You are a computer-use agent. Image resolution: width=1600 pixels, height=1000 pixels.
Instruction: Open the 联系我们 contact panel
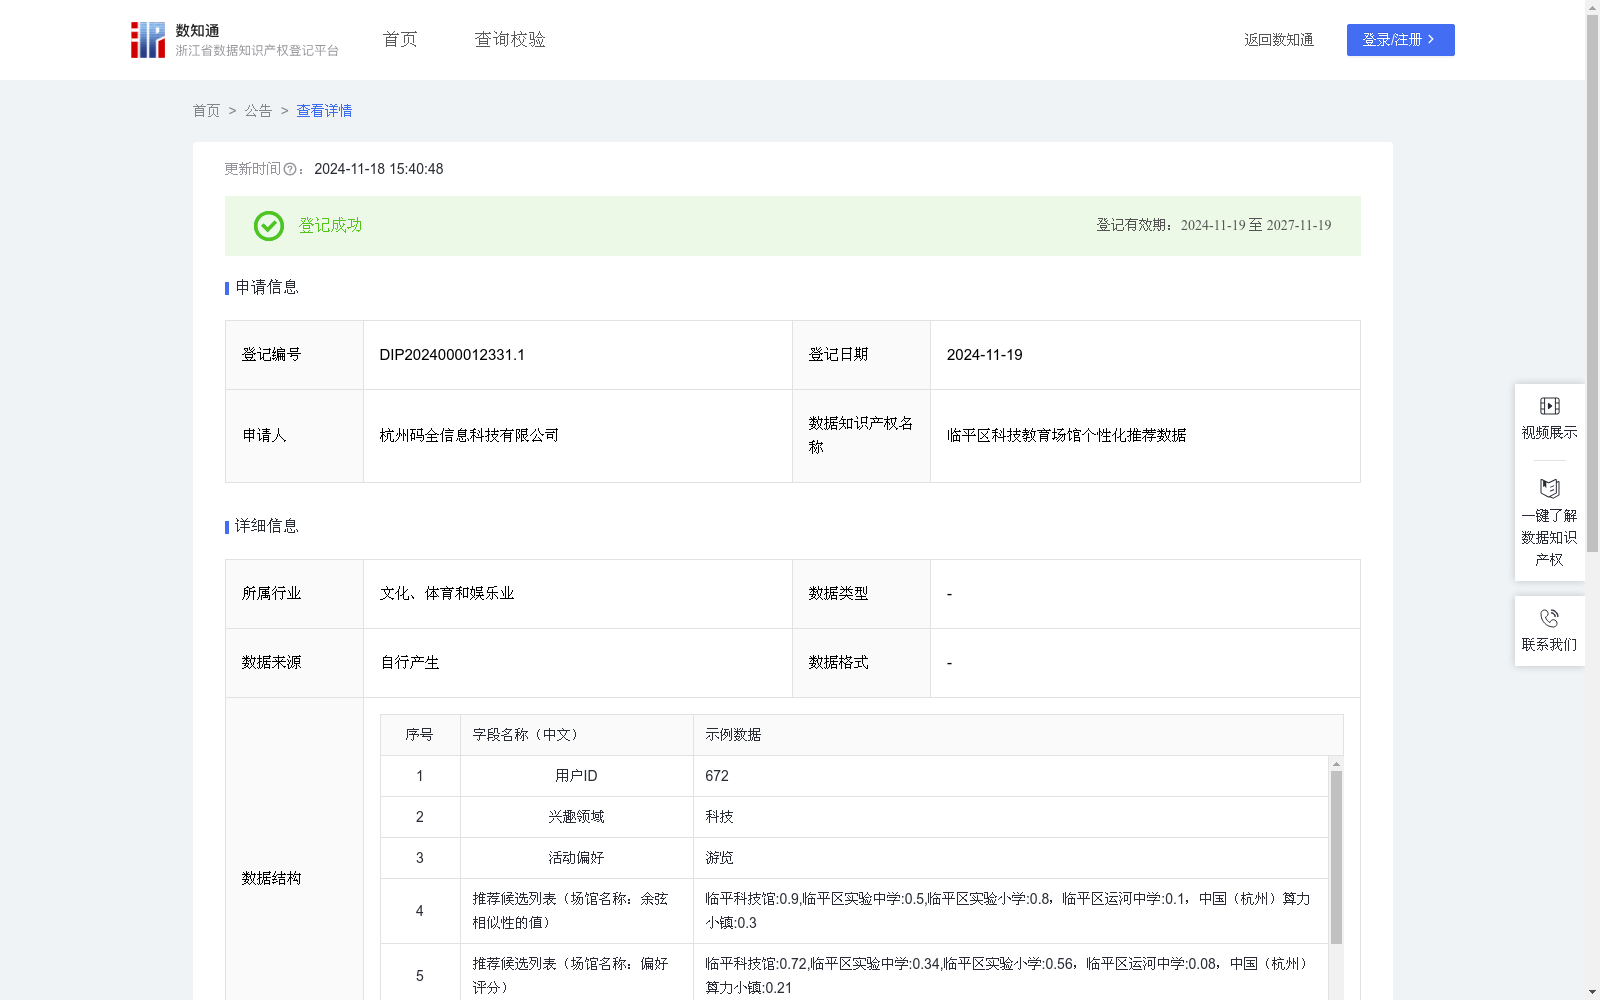pos(1549,631)
